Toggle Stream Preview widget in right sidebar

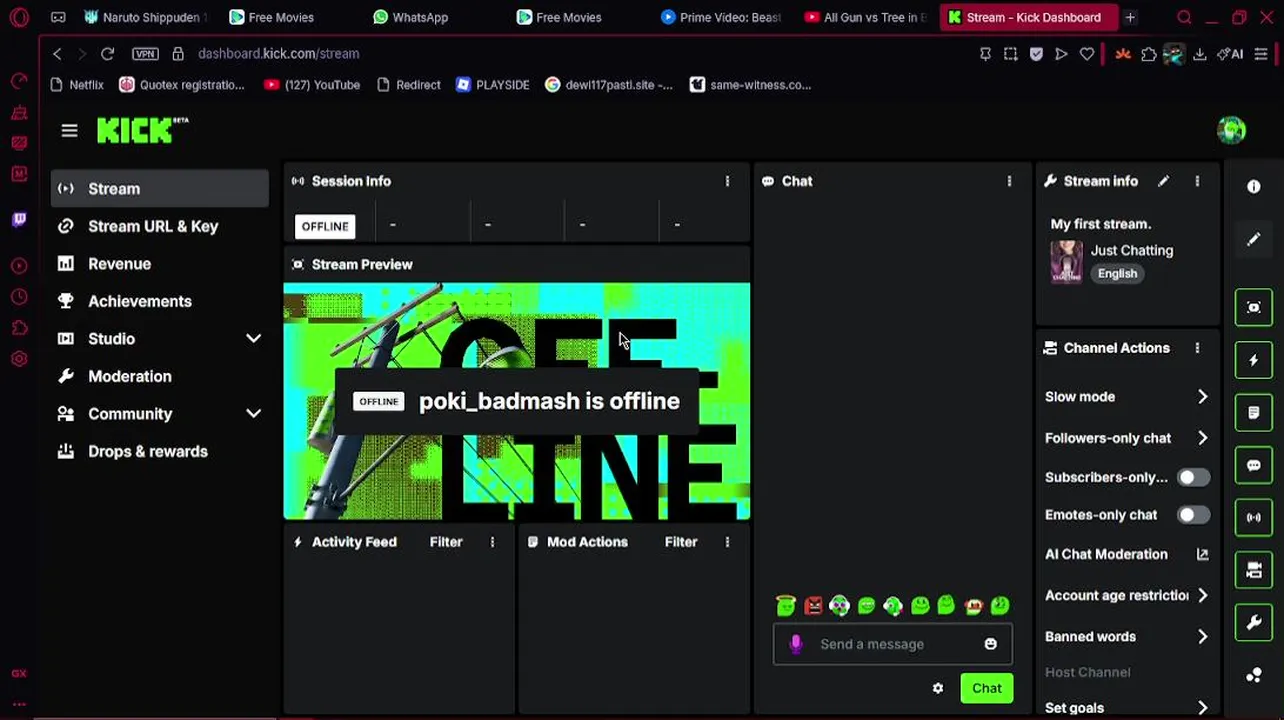click(1254, 307)
